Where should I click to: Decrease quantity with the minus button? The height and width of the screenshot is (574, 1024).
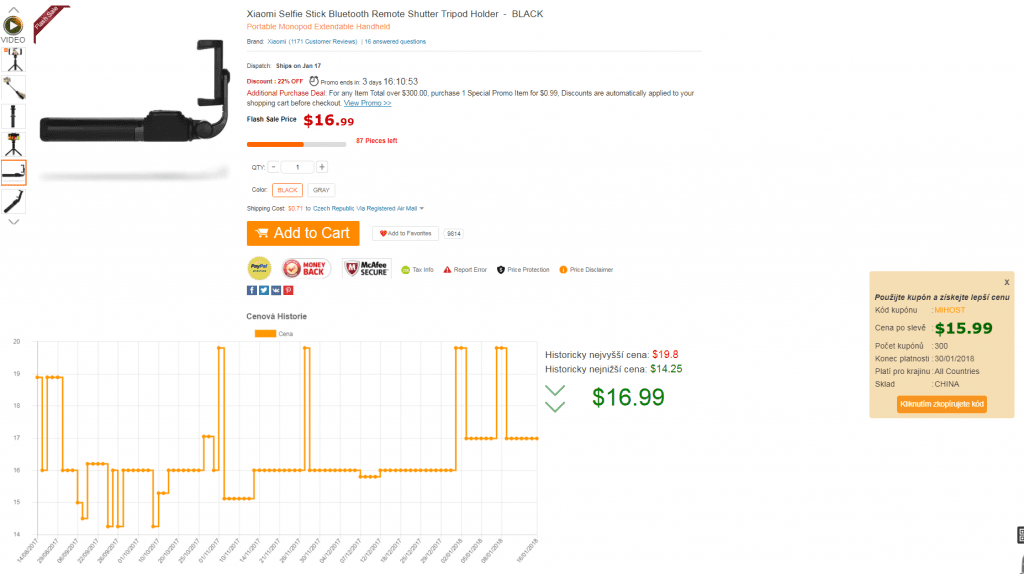(274, 167)
